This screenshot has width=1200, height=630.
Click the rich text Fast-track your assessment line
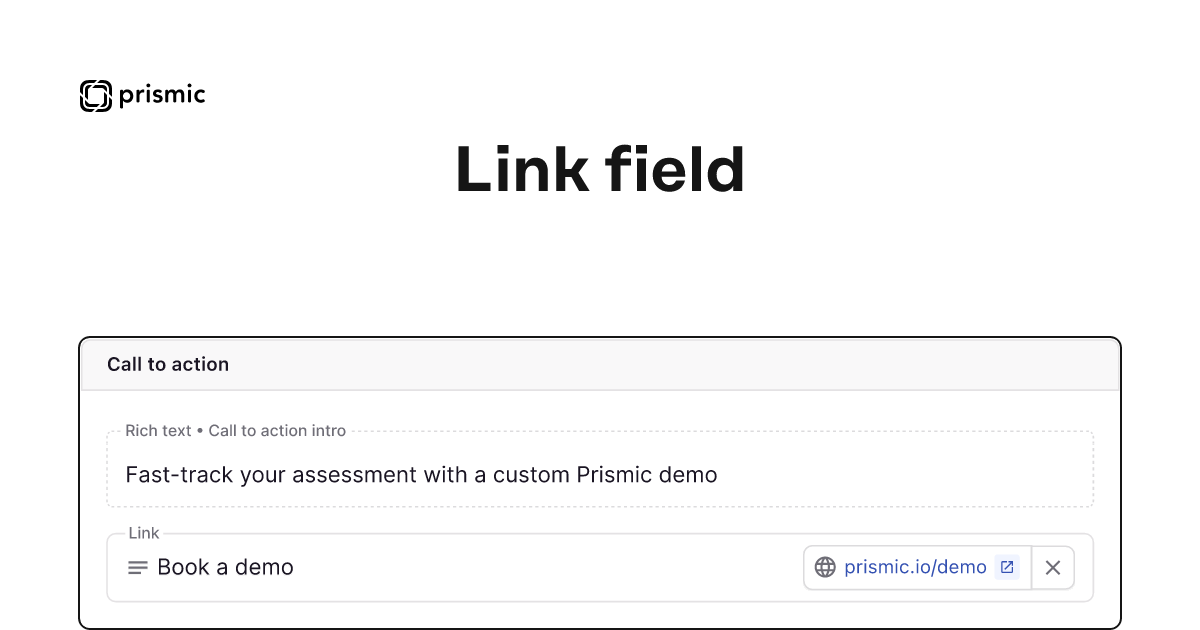tap(421, 475)
